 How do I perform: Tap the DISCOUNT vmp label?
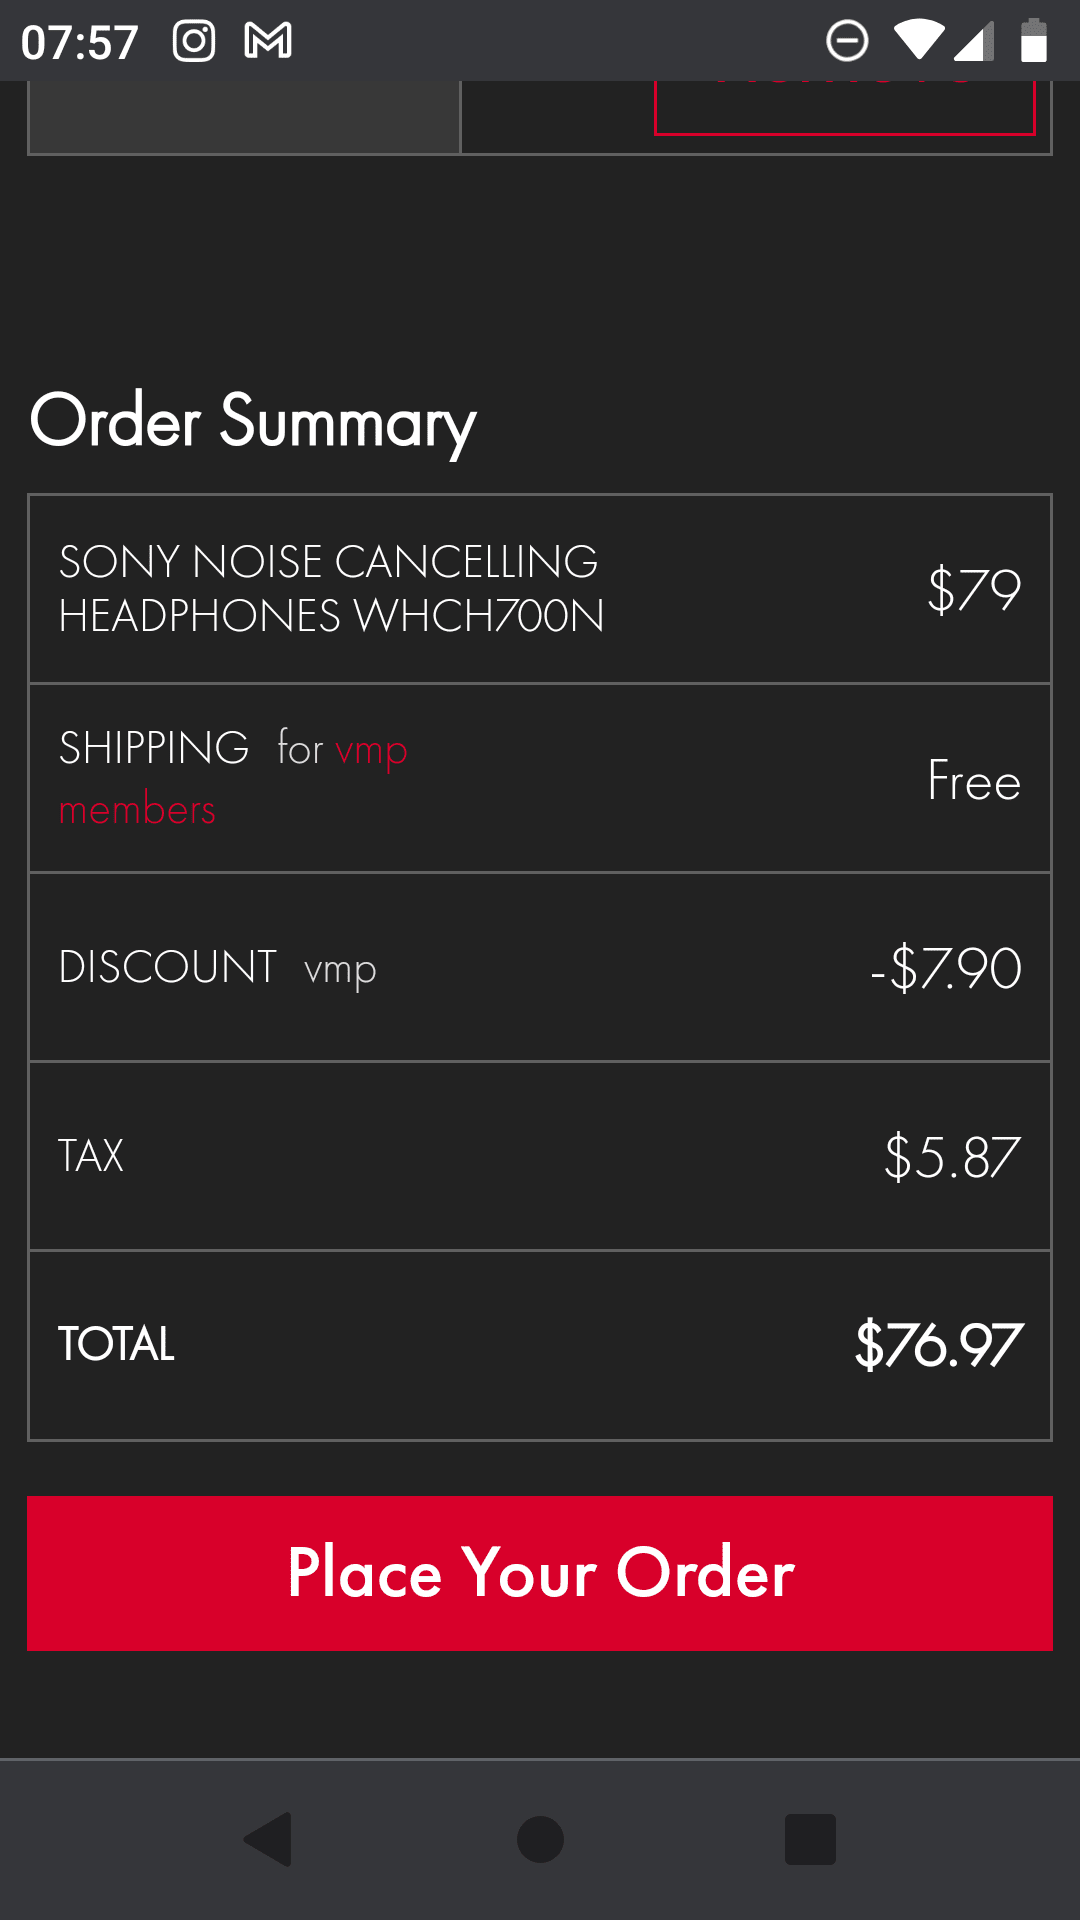tap(218, 967)
